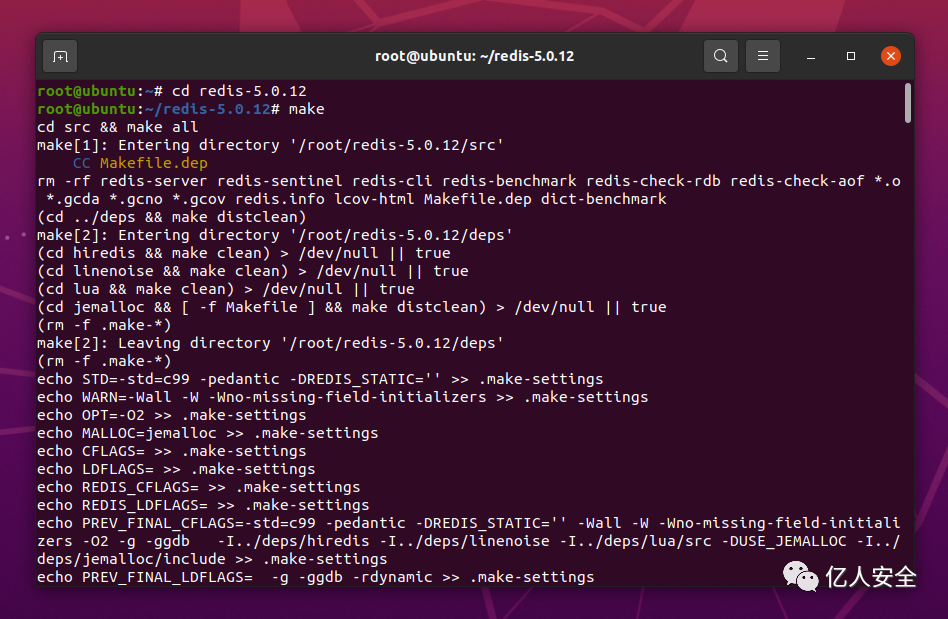Viewport: 948px width, 619px height.
Task: Click the 'deps/jemalloc/include >> .make-settings' line
Action: [212, 559]
